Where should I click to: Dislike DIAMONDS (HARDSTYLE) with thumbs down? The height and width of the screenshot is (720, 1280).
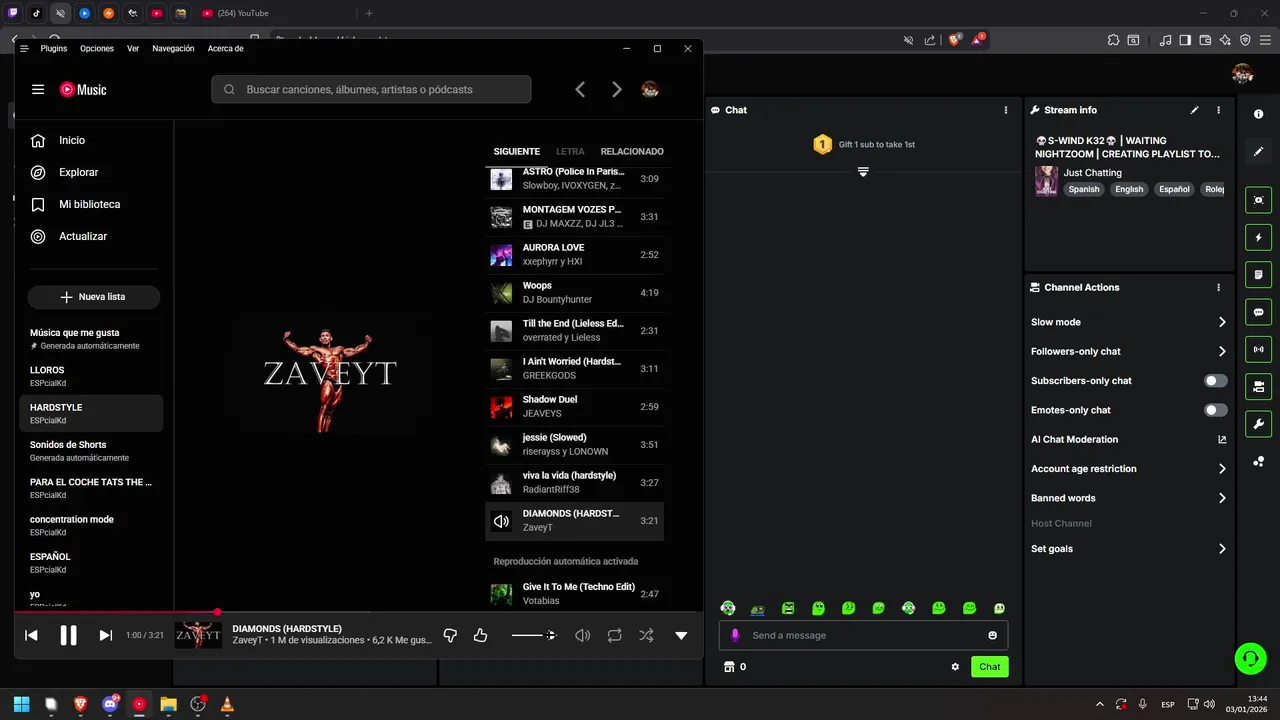[450, 635]
